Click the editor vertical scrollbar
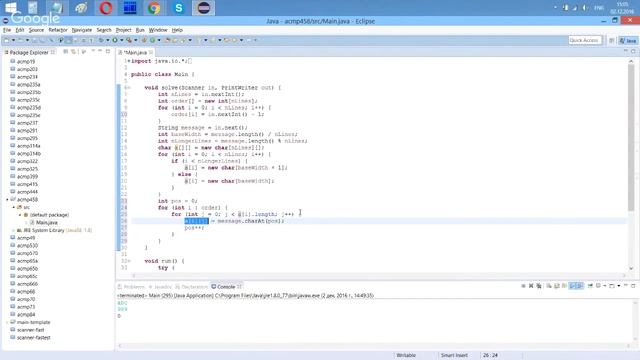Viewport: 640px width, 360px height. point(631,139)
